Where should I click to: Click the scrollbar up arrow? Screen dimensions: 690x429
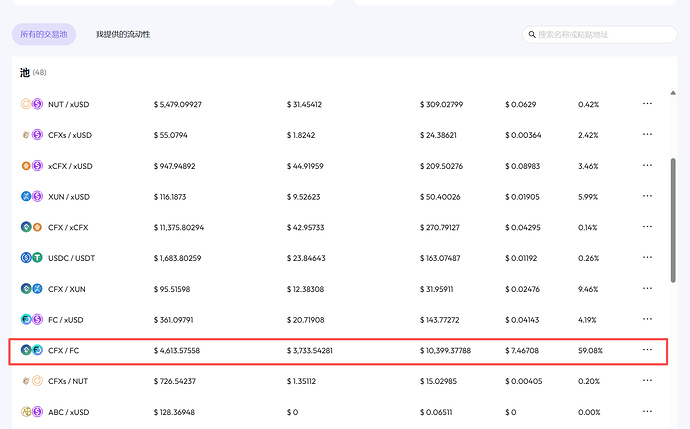tap(673, 93)
